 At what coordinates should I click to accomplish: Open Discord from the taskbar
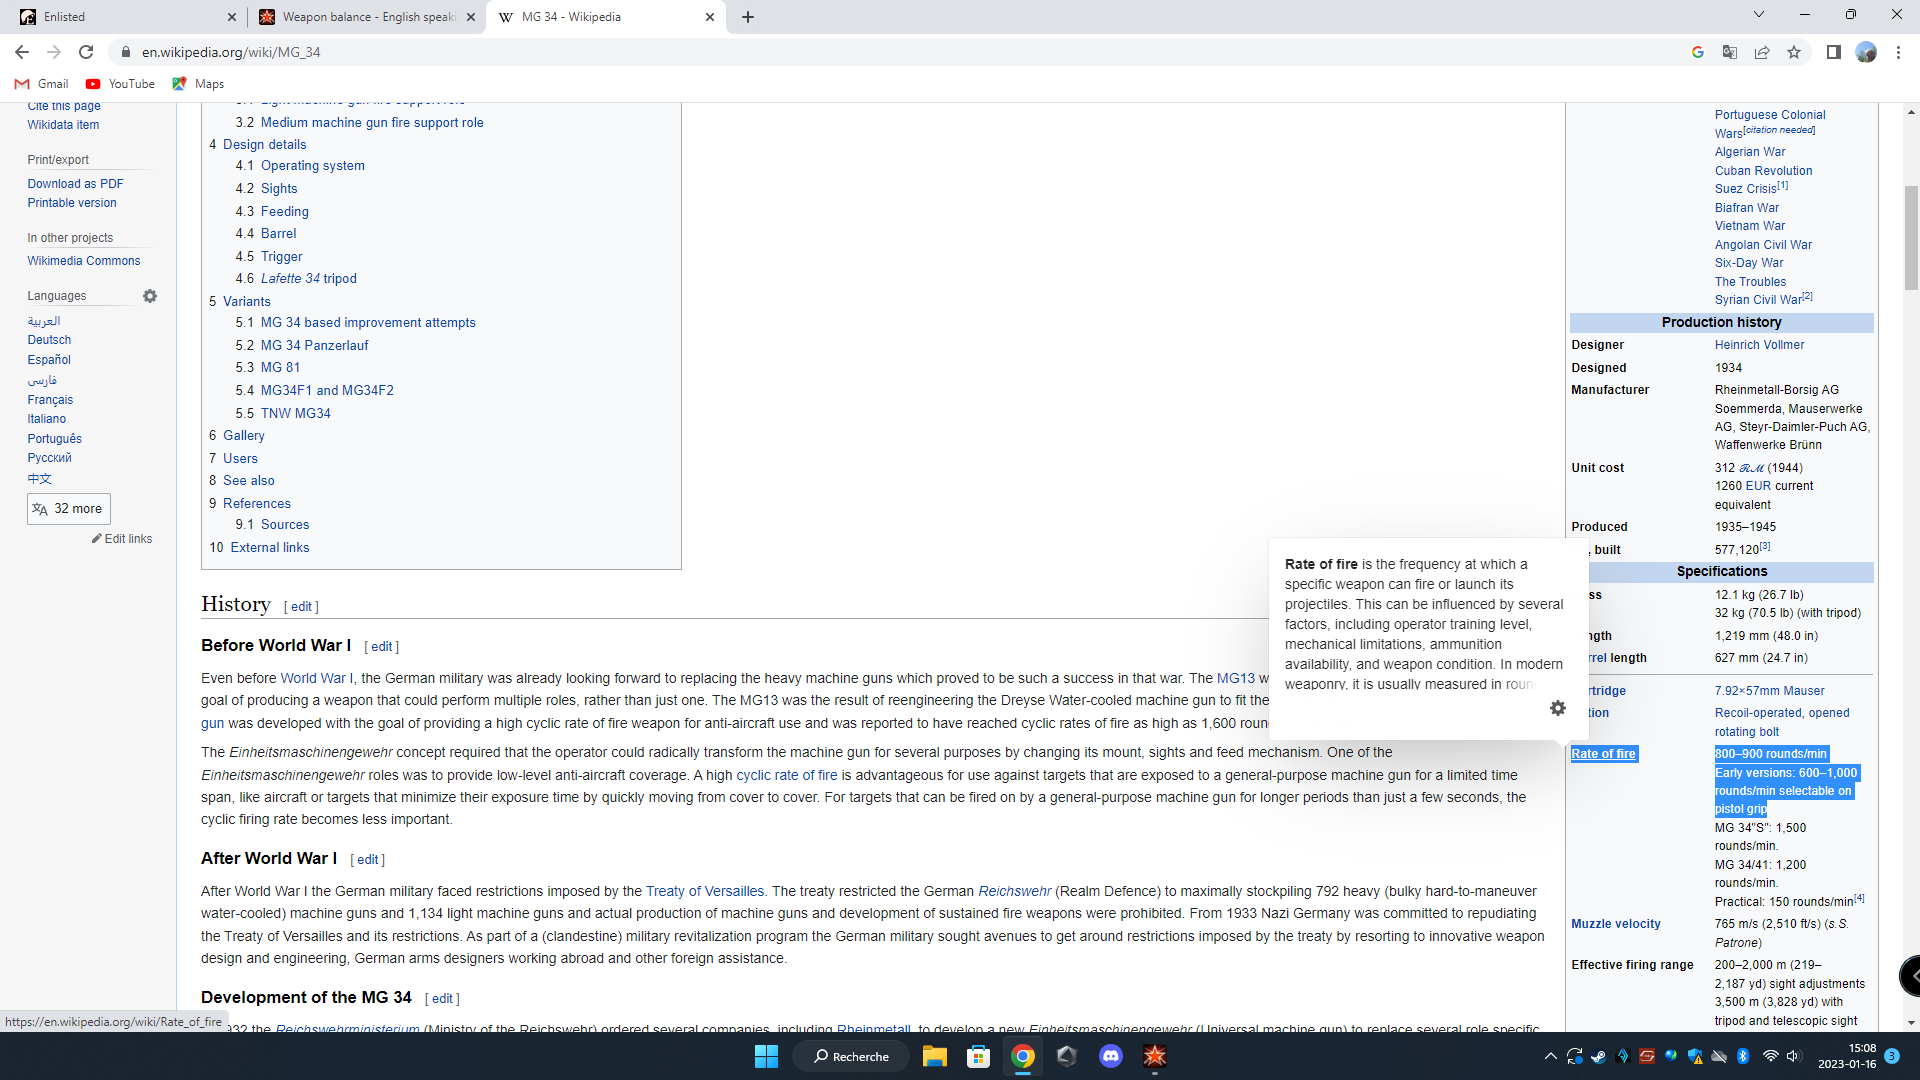[x=1110, y=1056]
